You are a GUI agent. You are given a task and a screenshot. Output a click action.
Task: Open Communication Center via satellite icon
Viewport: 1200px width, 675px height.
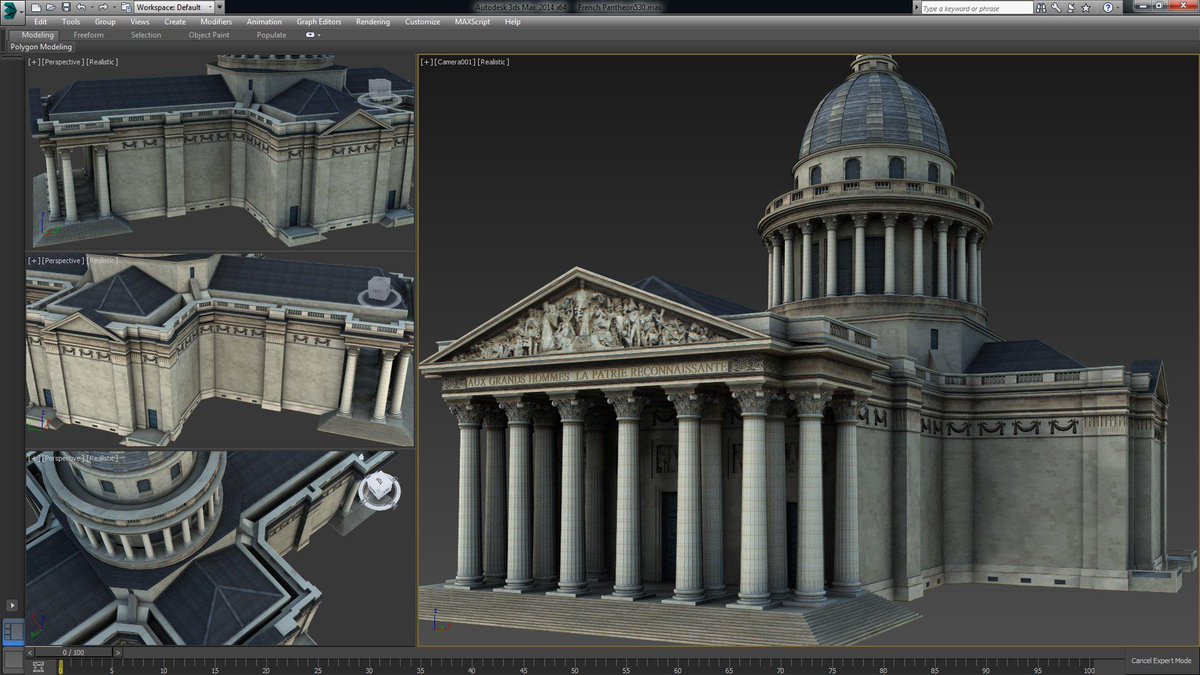(x=1071, y=7)
